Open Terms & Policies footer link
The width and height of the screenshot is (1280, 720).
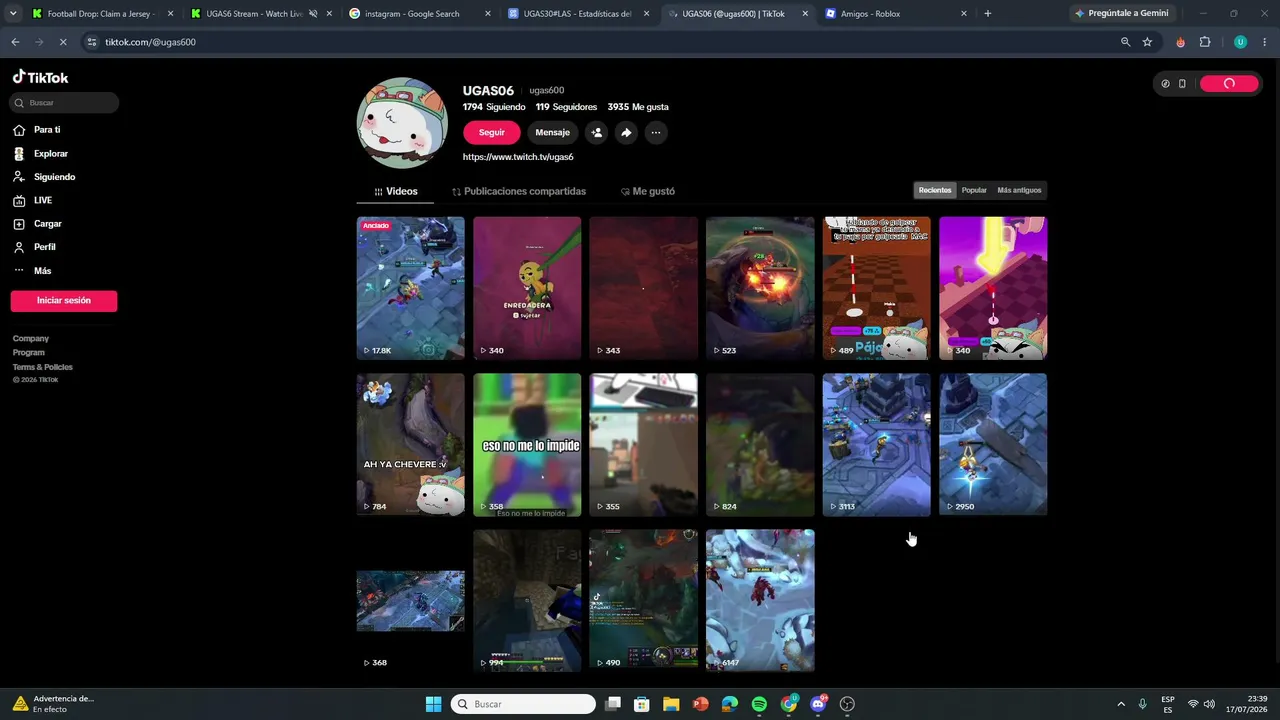(x=43, y=367)
